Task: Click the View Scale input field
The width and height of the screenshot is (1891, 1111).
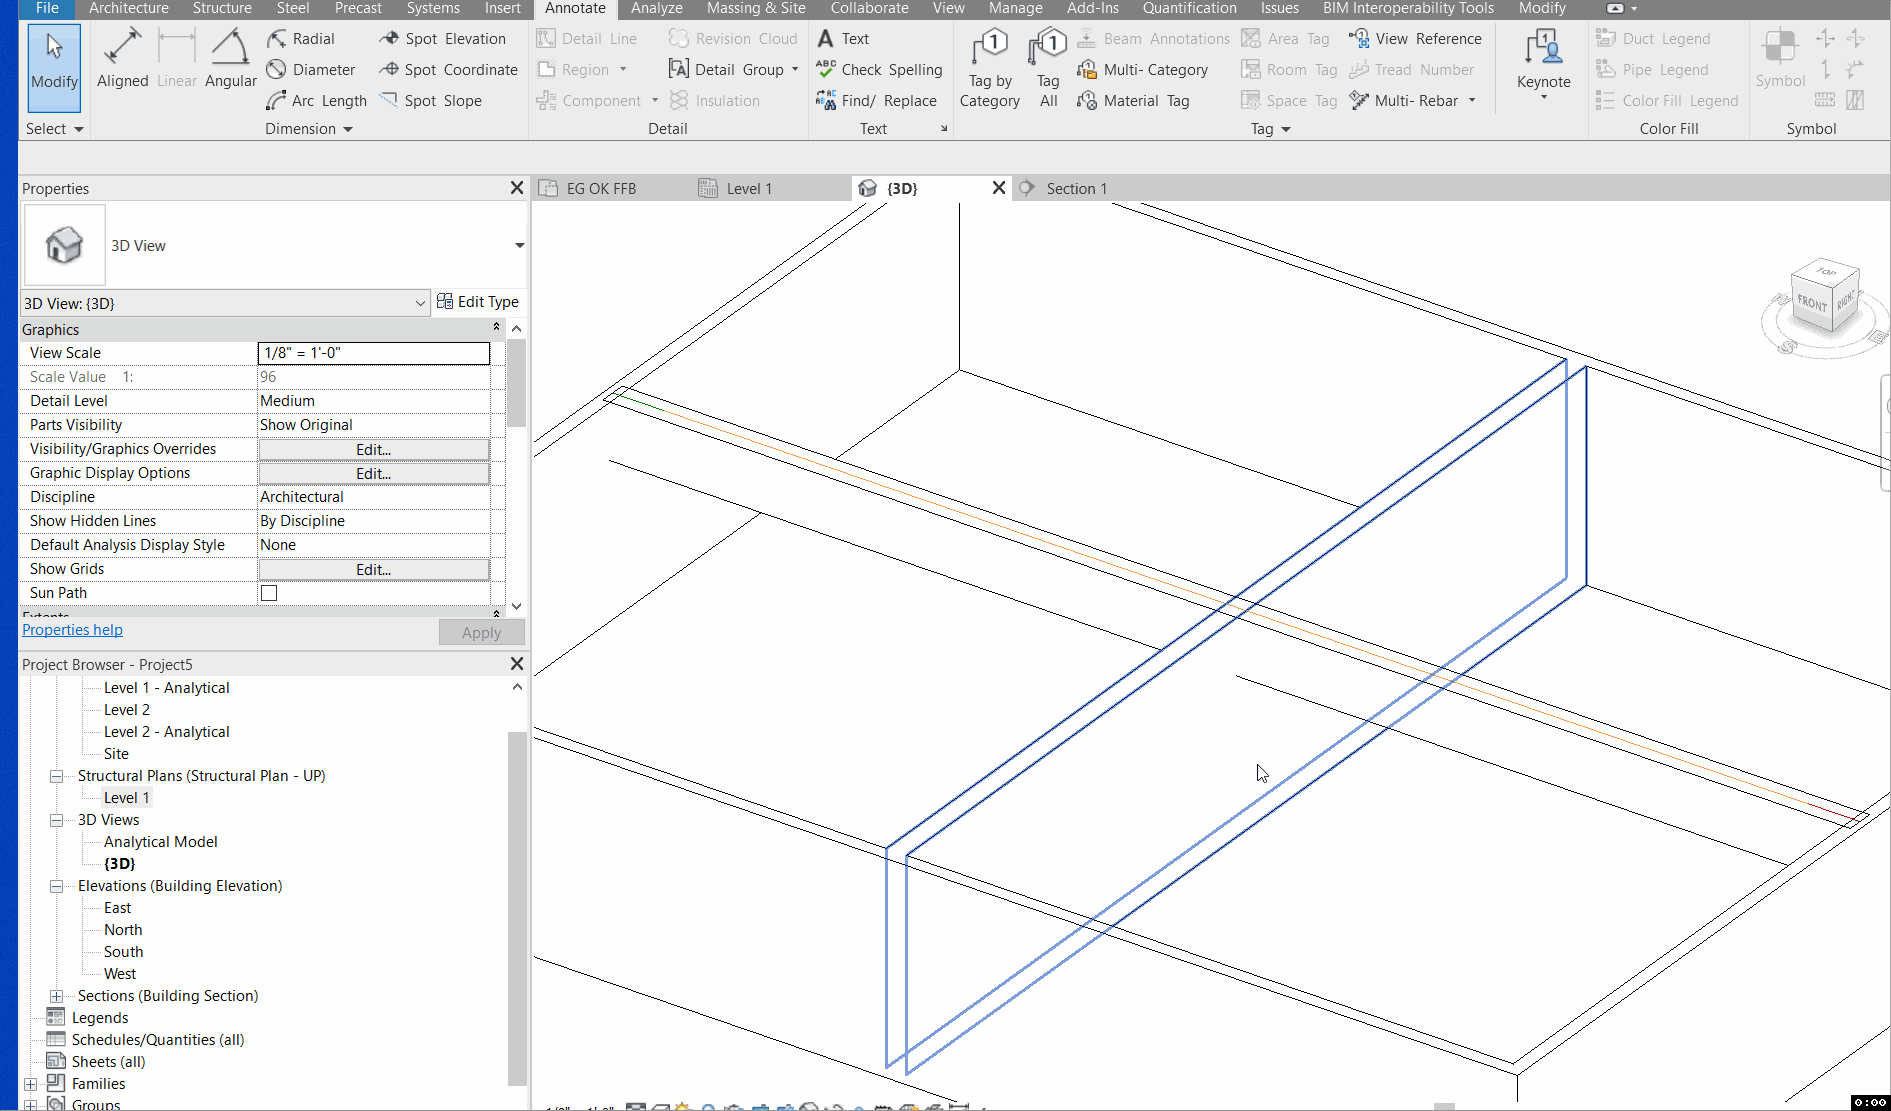Action: click(x=373, y=352)
